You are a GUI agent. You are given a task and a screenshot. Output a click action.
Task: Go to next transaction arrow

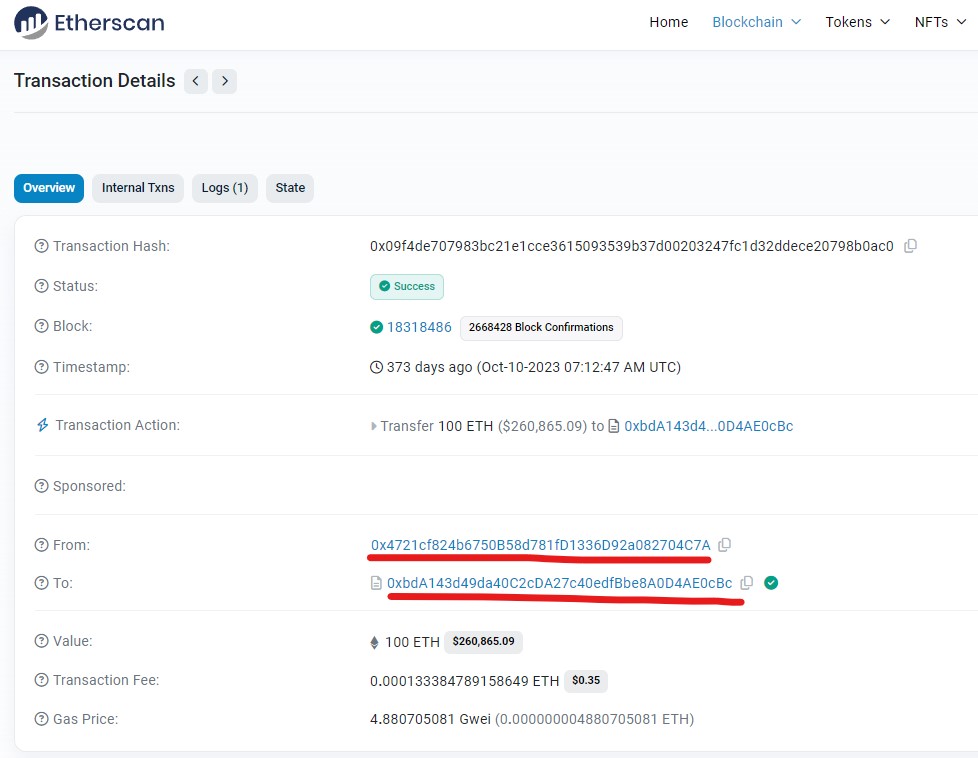[x=225, y=81]
